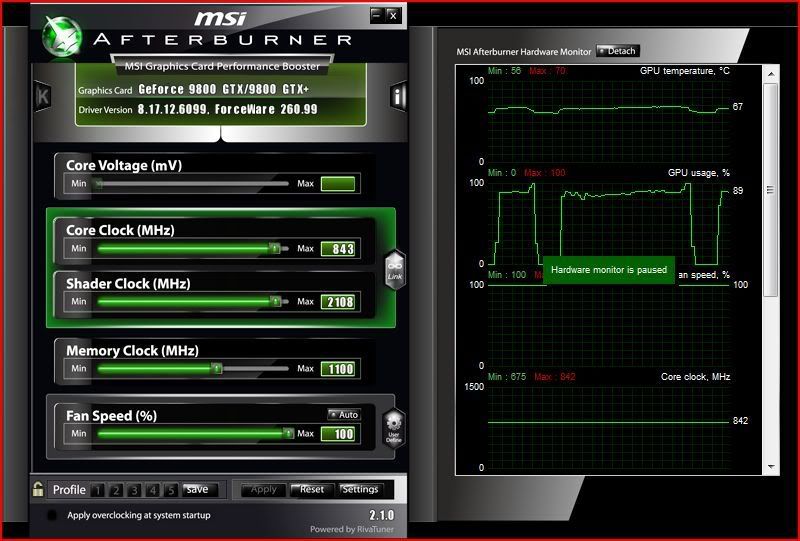Click the Core clock graph
This screenshot has width=800, height=541.
pyautogui.click(x=609, y=427)
